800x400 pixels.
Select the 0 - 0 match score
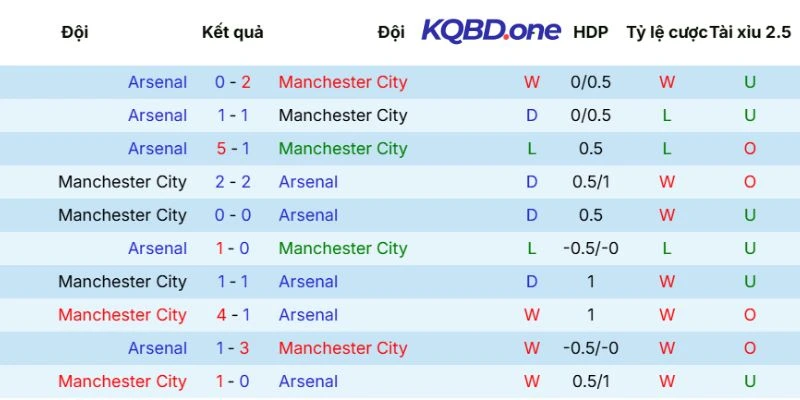233,215
